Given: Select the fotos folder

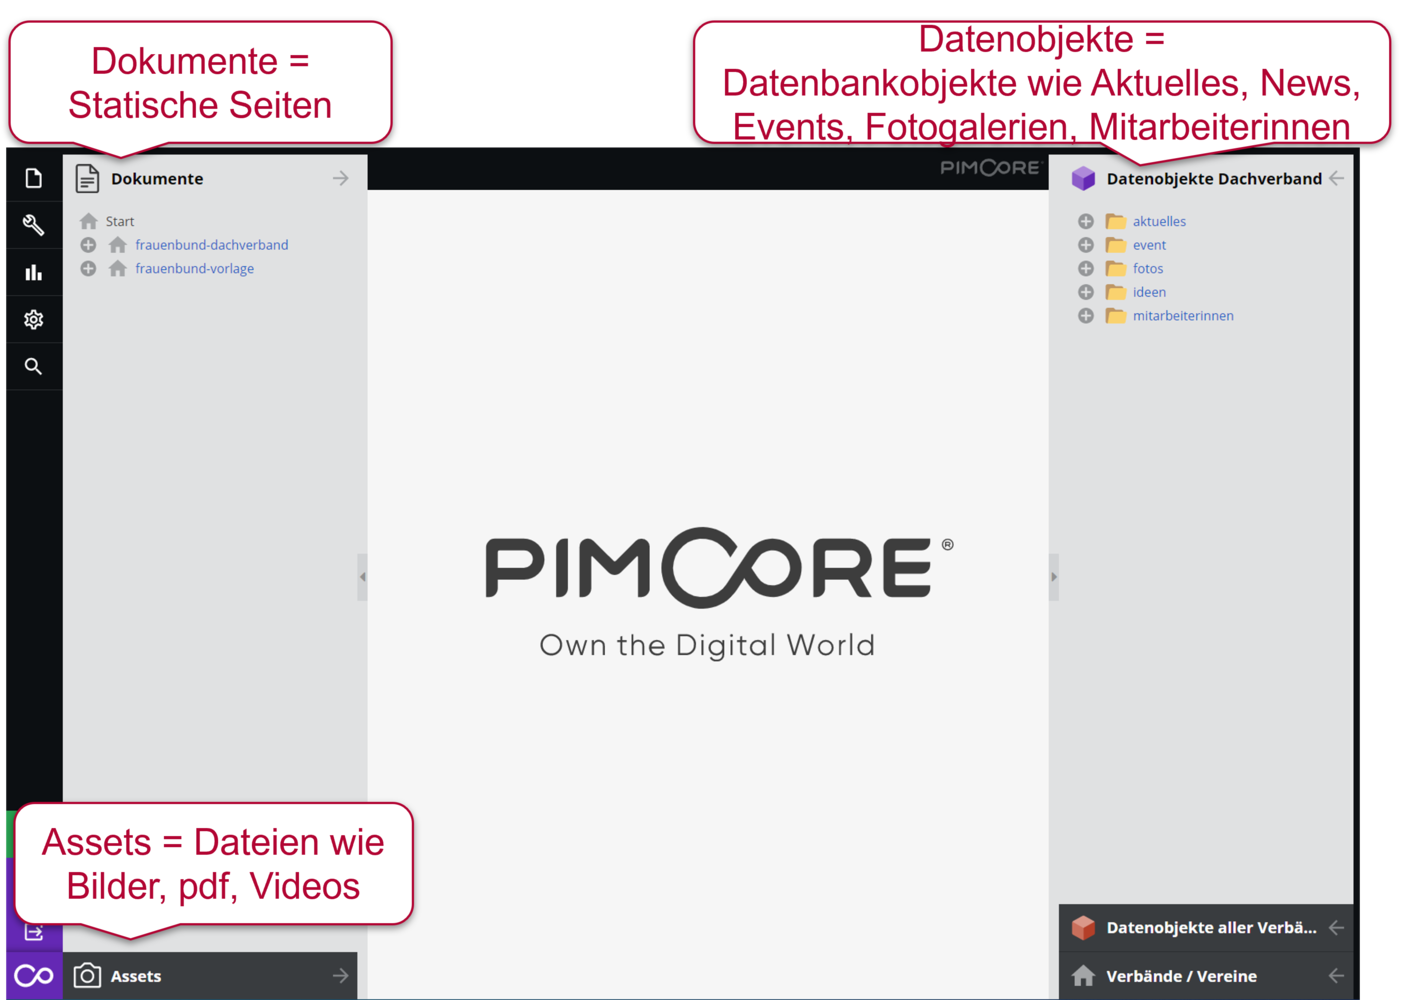Looking at the screenshot, I should 1147,269.
